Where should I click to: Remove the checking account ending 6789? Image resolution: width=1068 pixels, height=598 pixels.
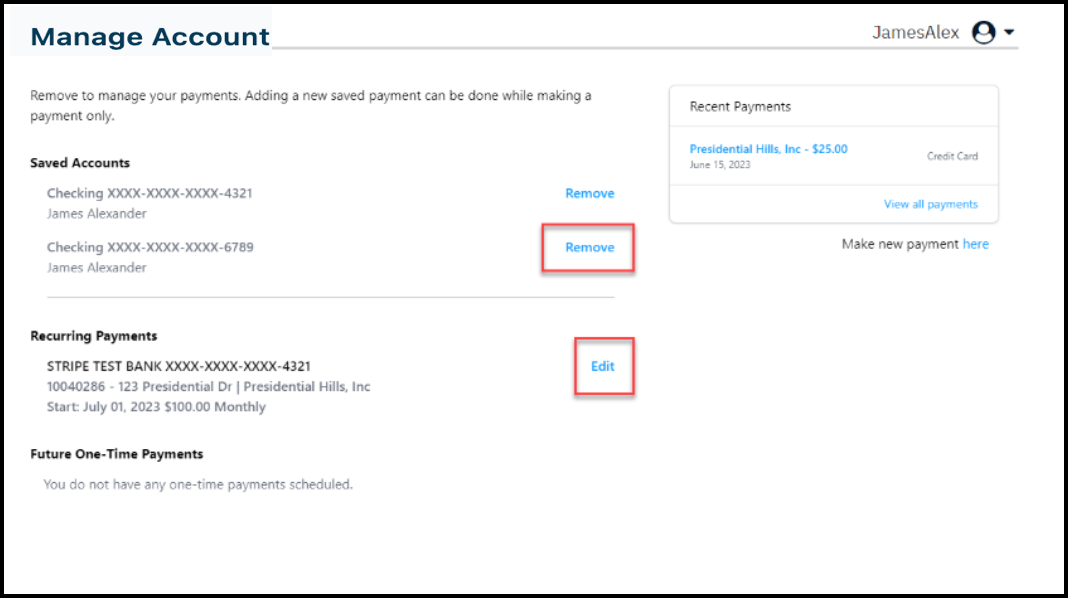click(590, 247)
